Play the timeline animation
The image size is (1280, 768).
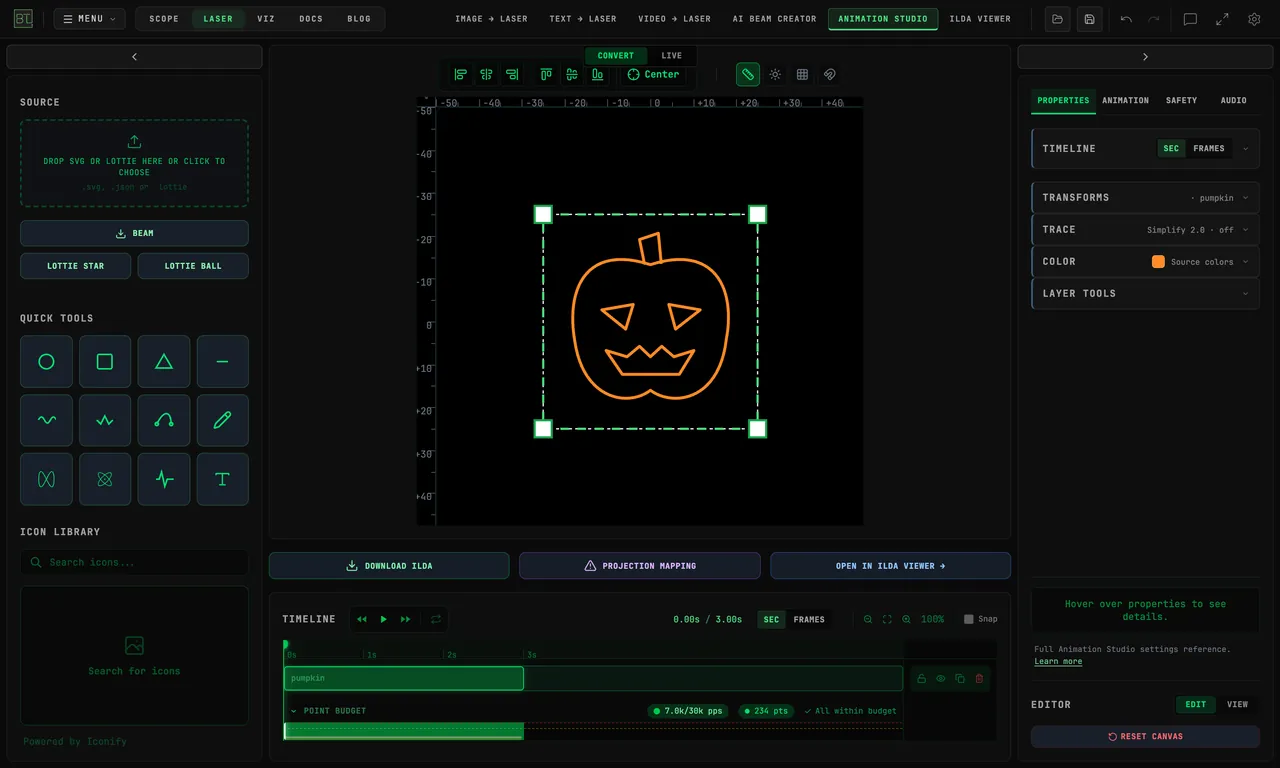(383, 619)
